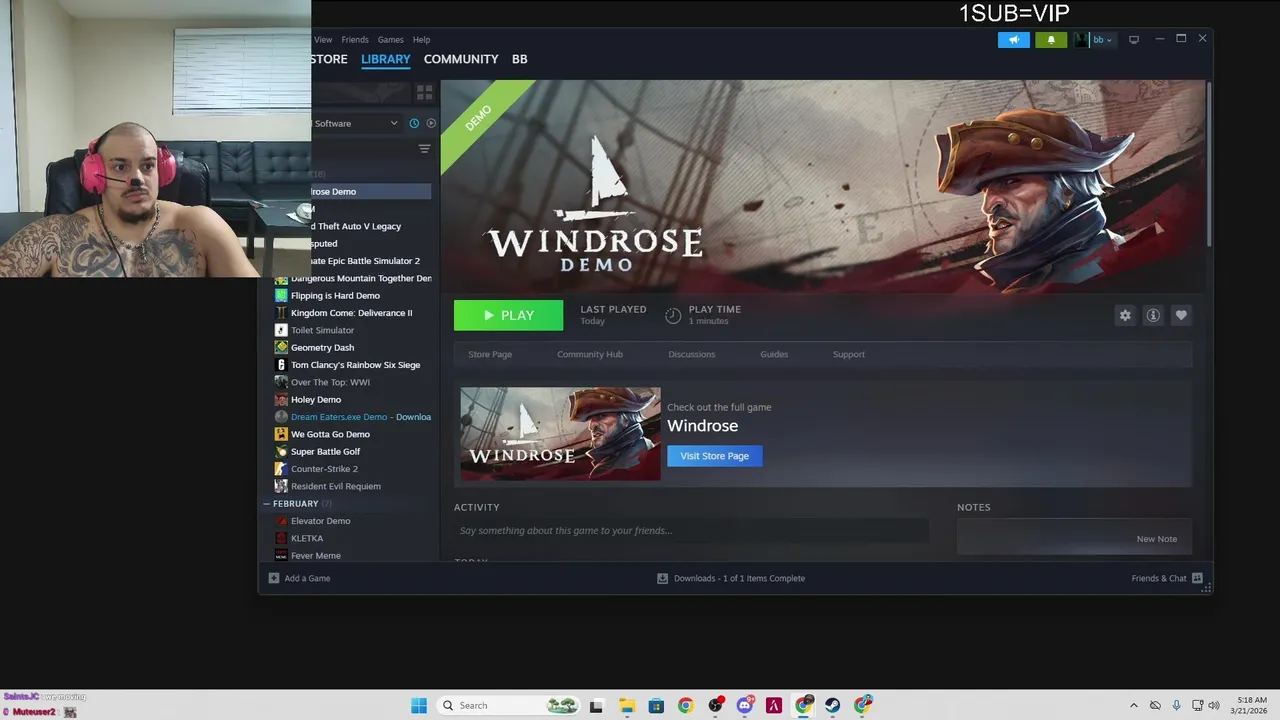This screenshot has height=720, width=1280.
Task: Select Counter-Strike 2 game icon
Action: [x=281, y=469]
